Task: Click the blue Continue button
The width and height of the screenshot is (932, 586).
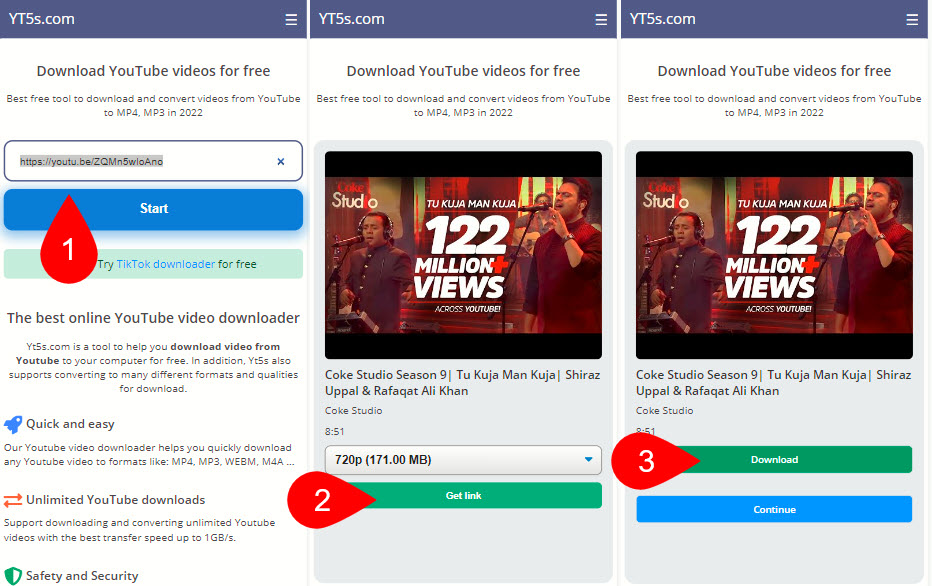Action: [x=774, y=509]
